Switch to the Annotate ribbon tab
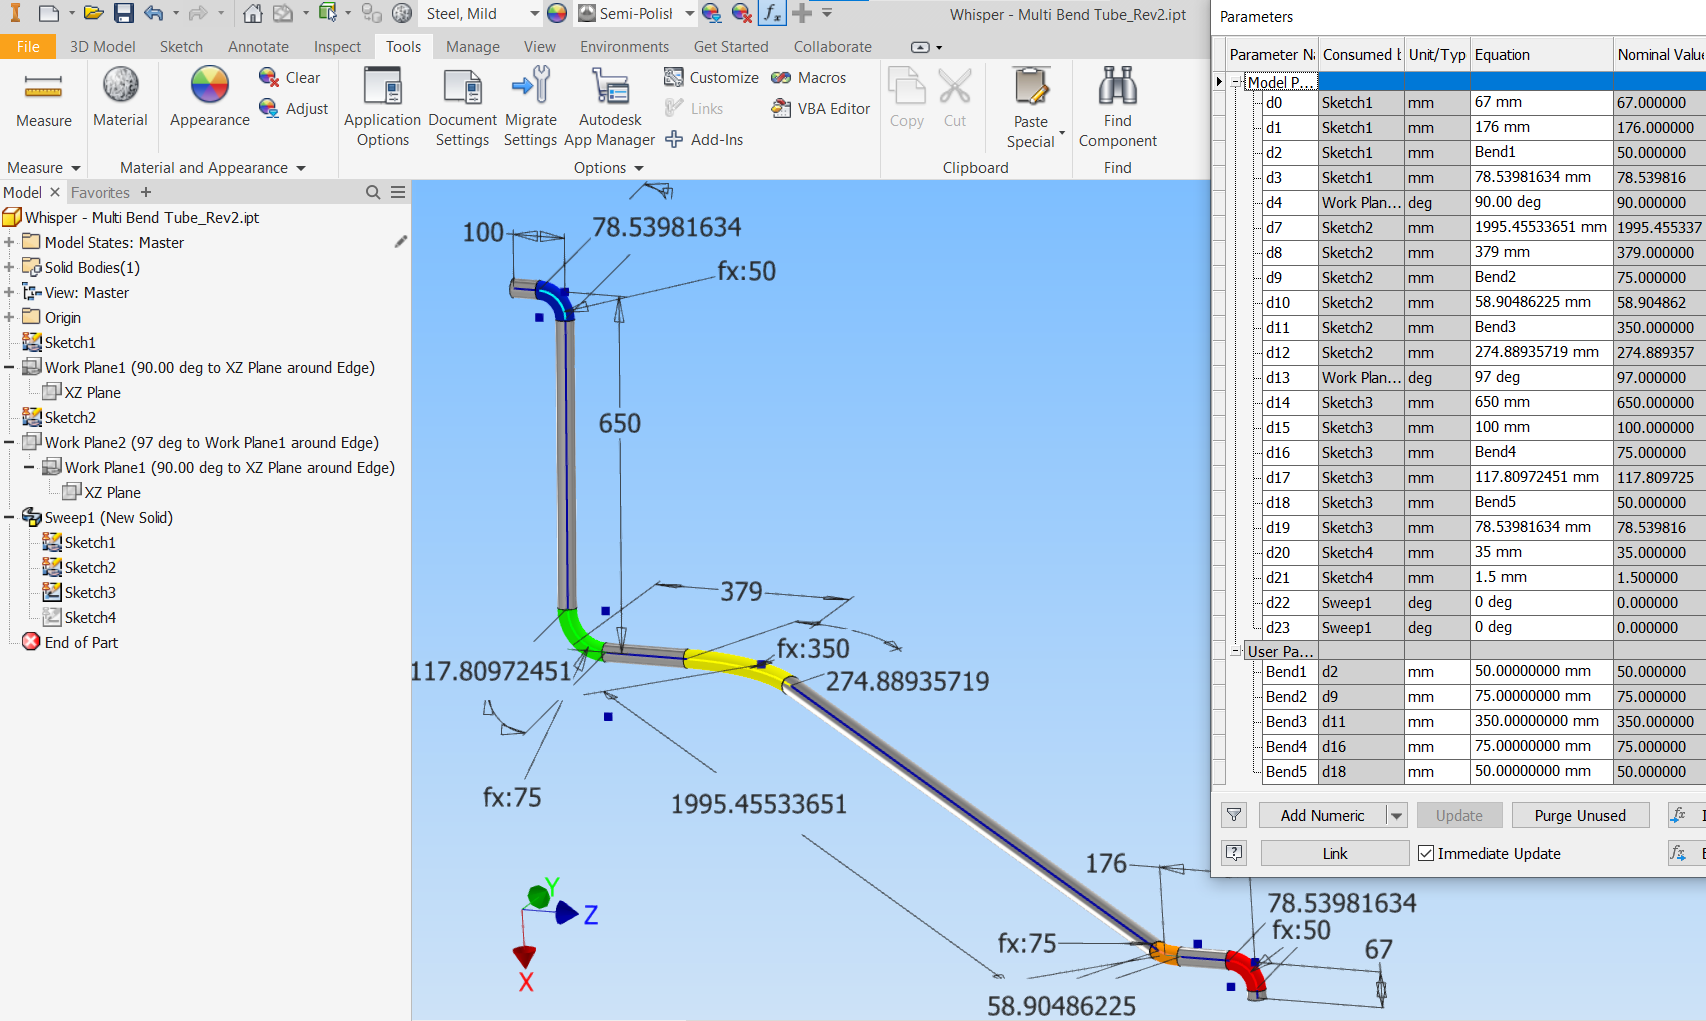This screenshot has height=1021, width=1706. click(257, 46)
